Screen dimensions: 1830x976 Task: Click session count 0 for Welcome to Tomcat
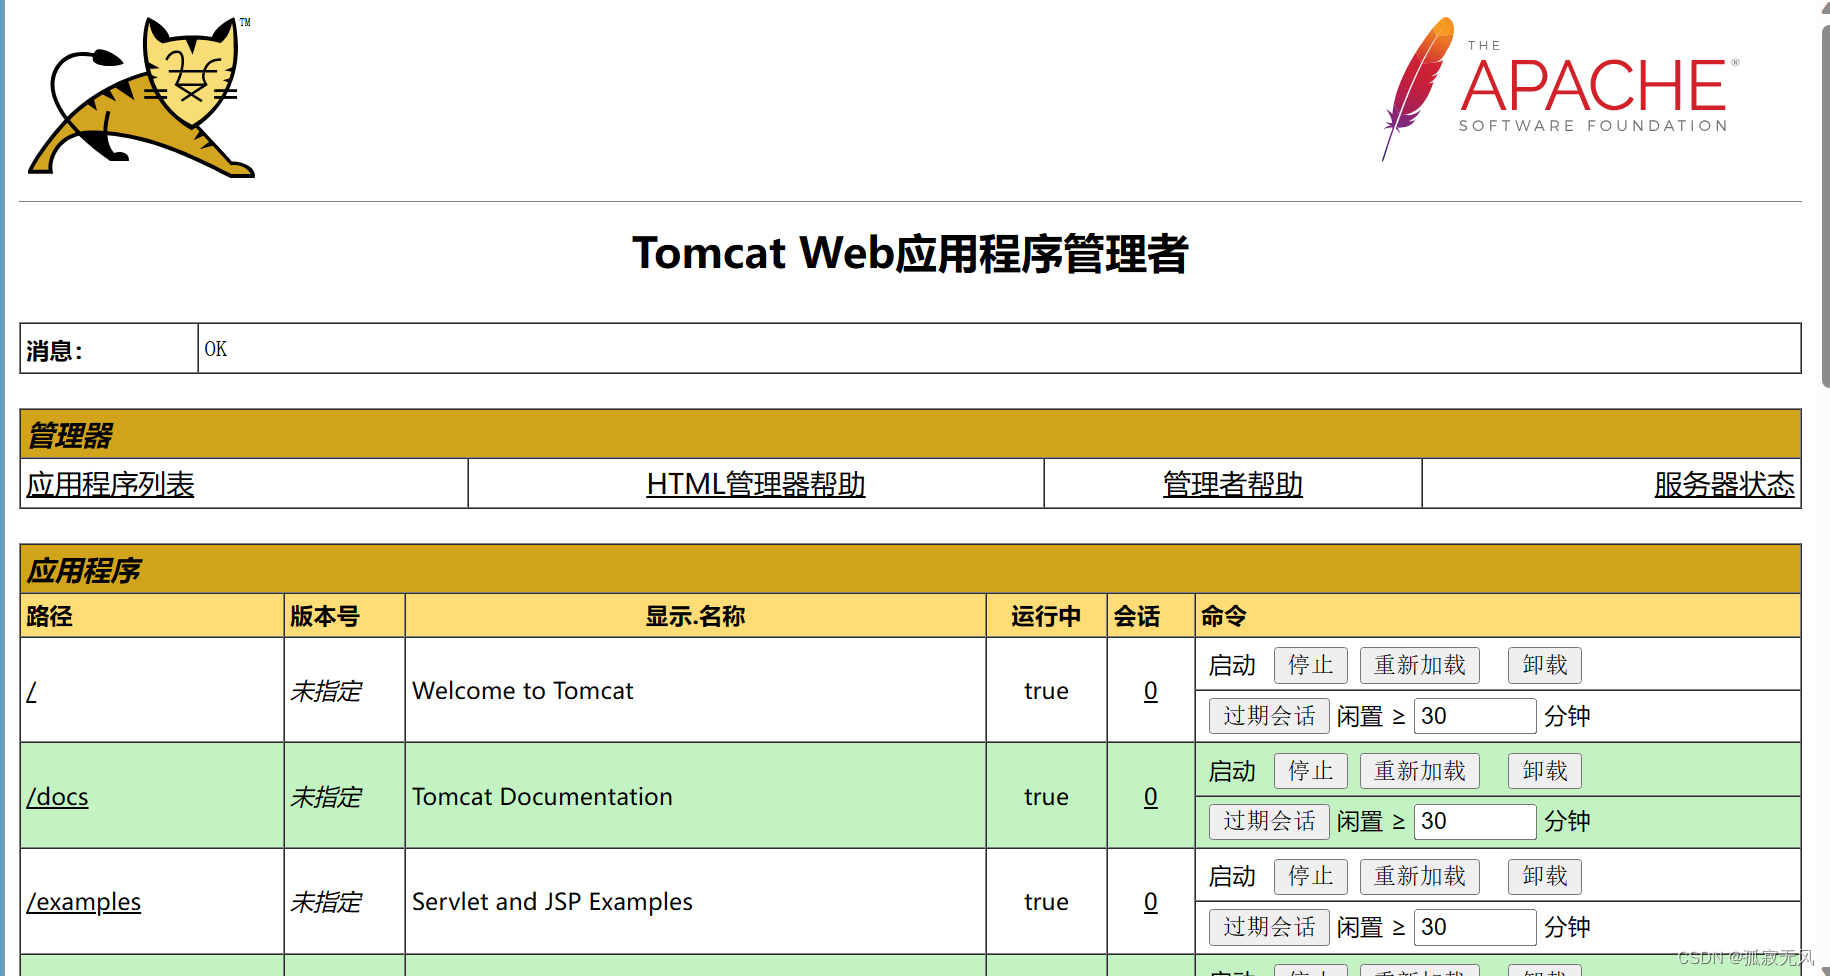pos(1151,691)
